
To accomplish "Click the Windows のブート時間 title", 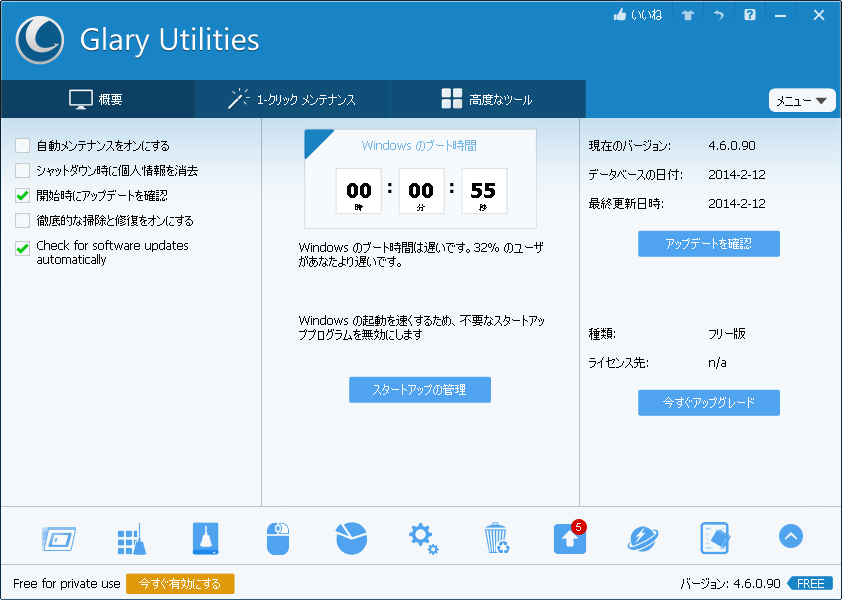I will point(419,146).
